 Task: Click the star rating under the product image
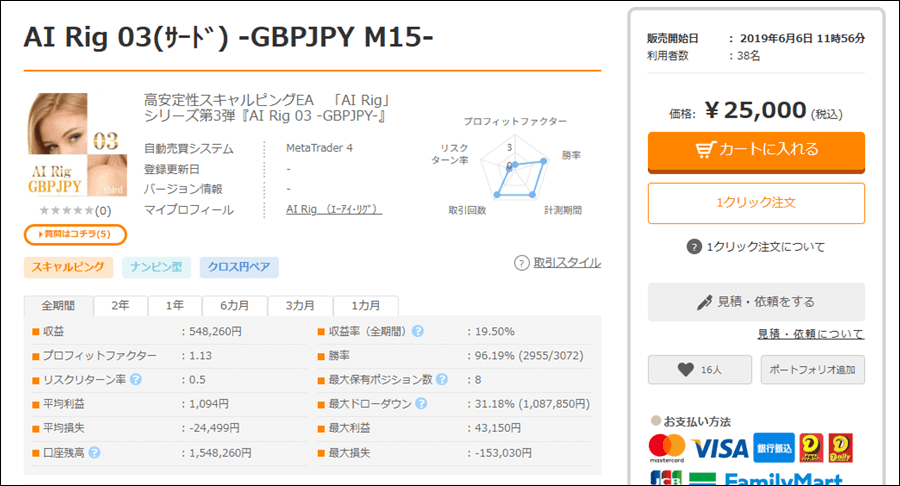click(67, 211)
